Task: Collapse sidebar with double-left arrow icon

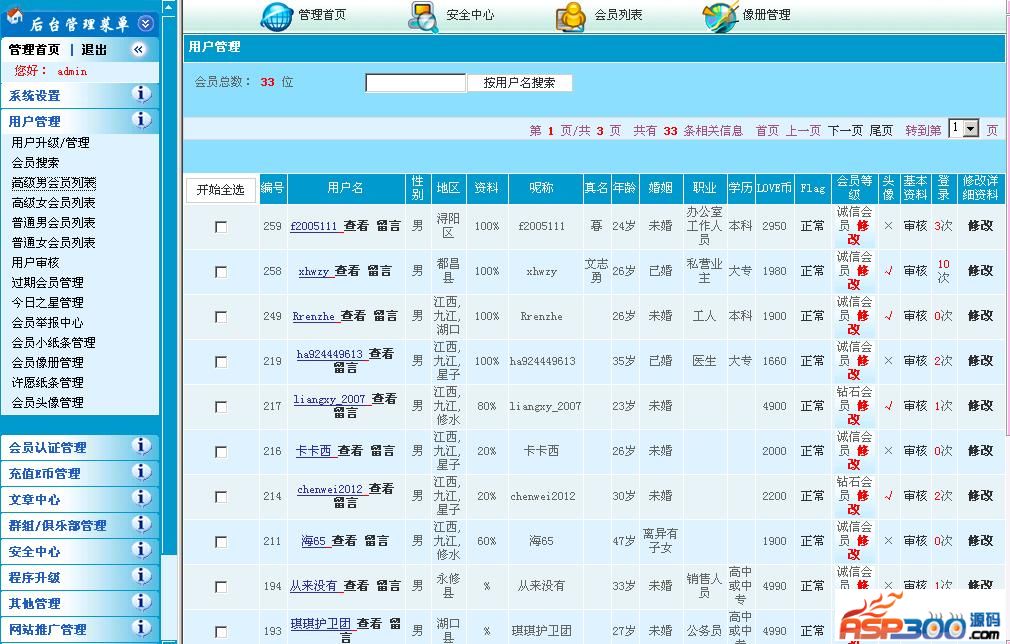Action: click(x=138, y=49)
